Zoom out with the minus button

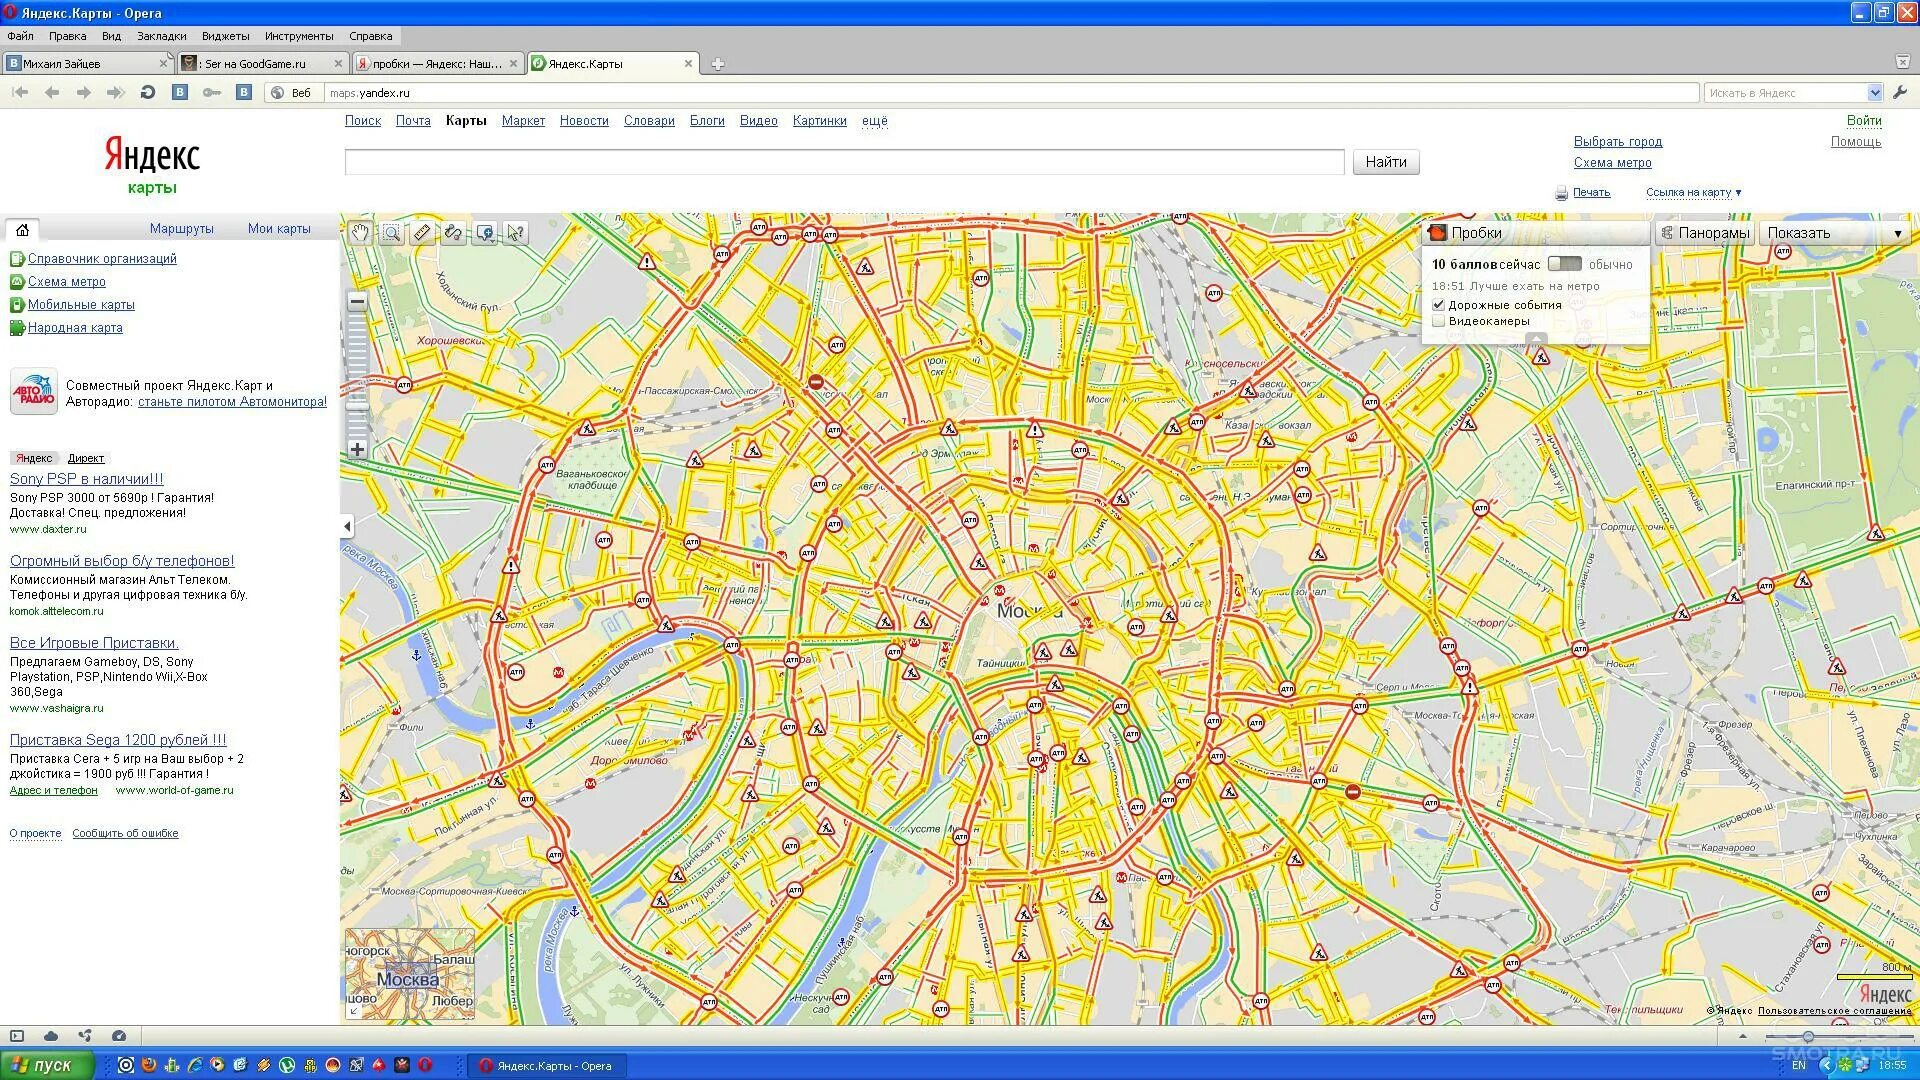pyautogui.click(x=357, y=301)
